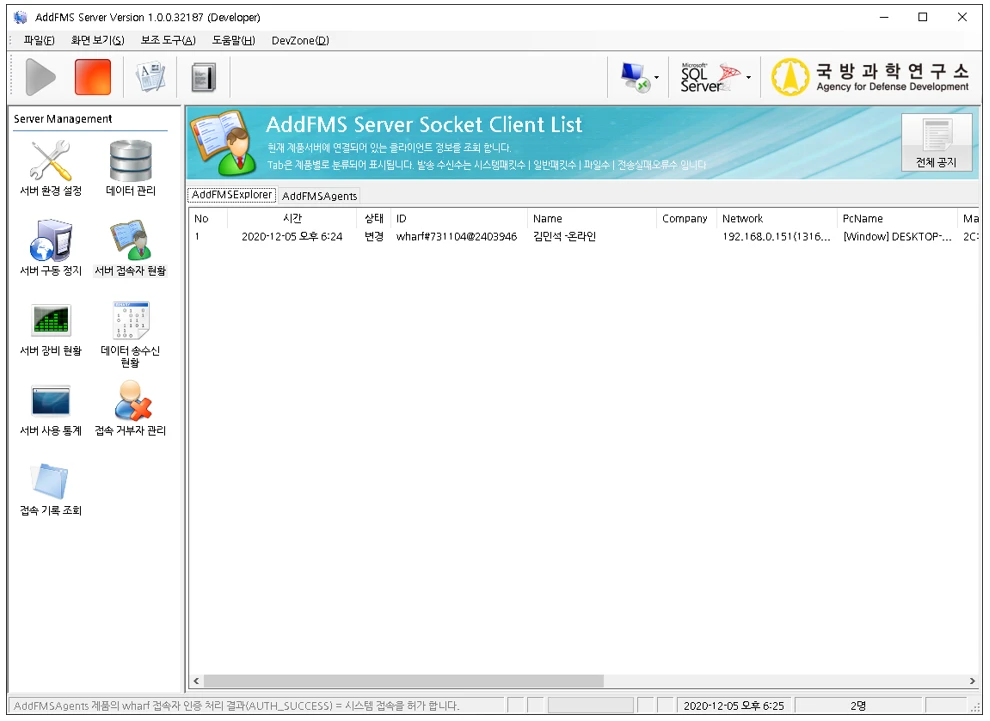990x721 pixels.
Task: Click the dark notebook toolbar icon
Action: [x=203, y=78]
